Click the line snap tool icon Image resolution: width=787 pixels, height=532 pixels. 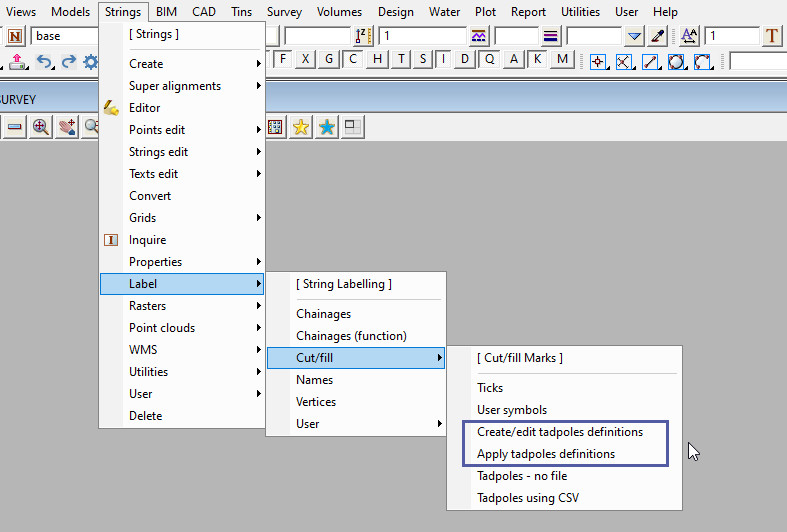coord(650,61)
